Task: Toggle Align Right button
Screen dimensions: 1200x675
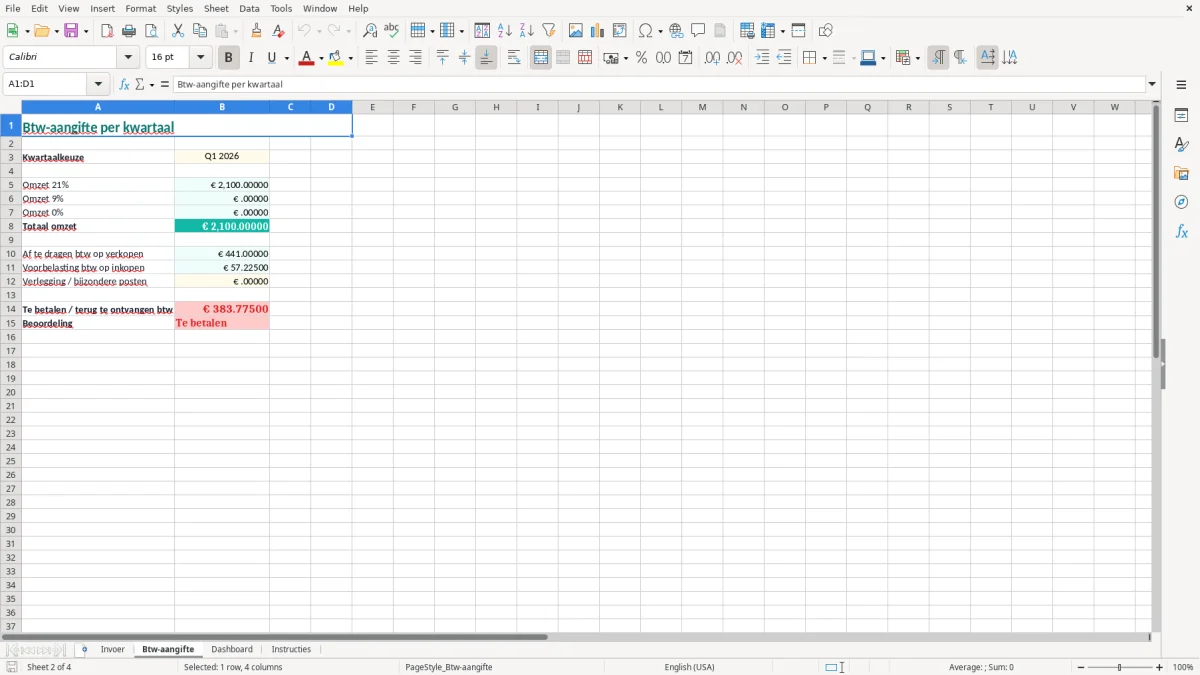Action: tap(415, 58)
